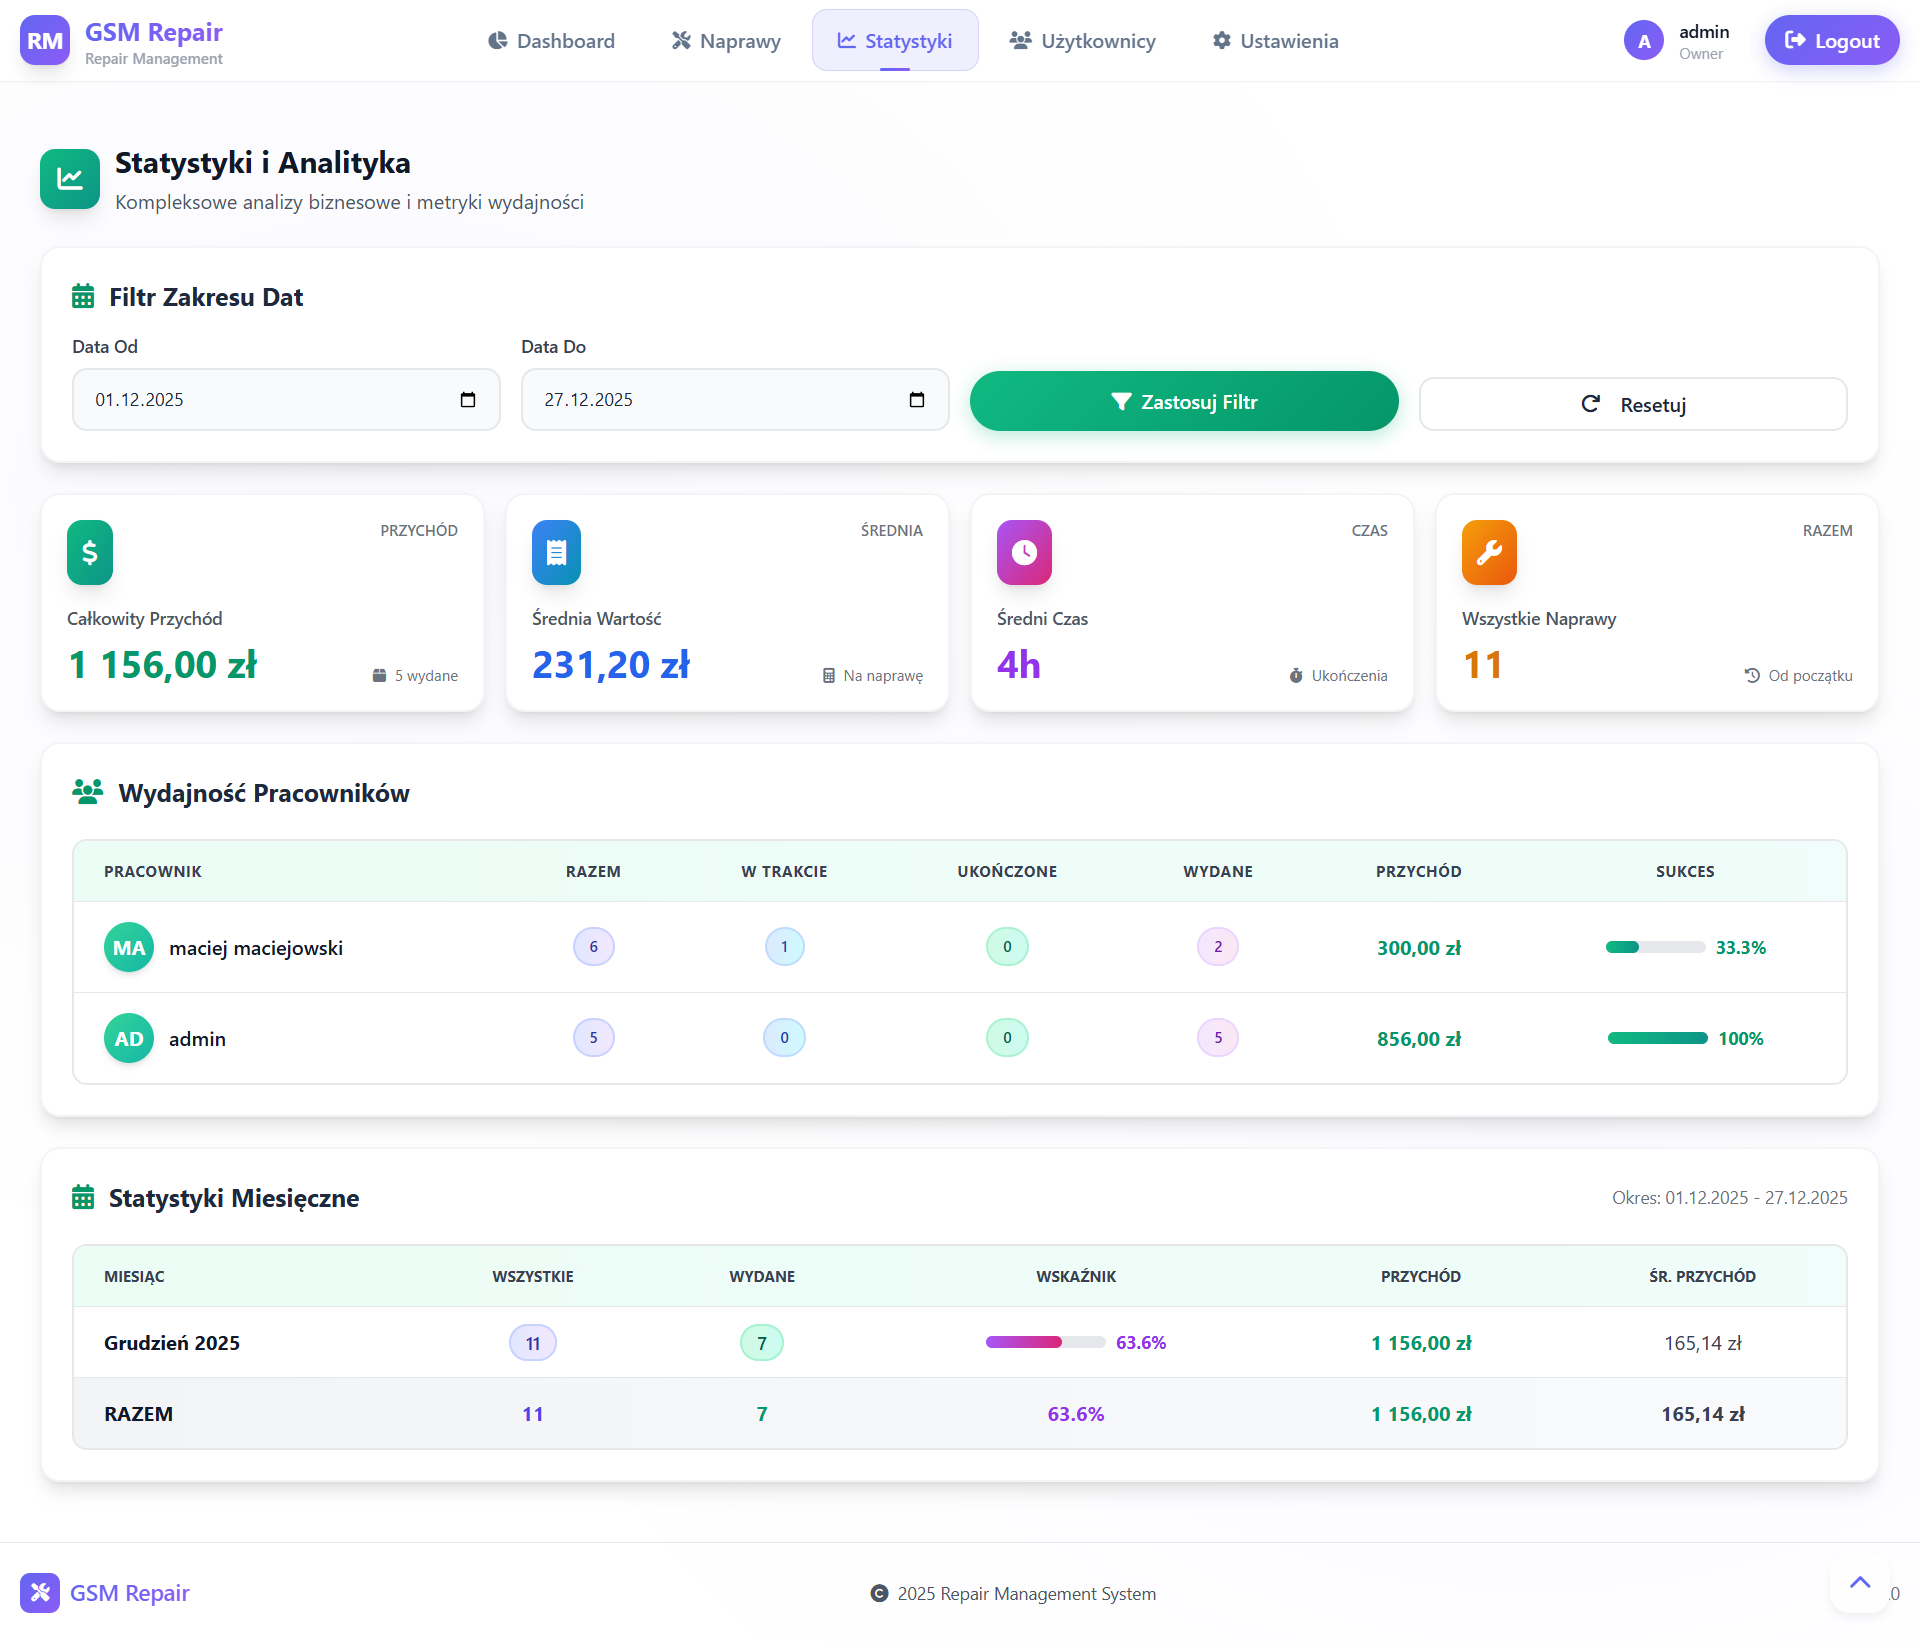Click the green chart icon beside Statystyki i Analityka
Image resolution: width=1920 pixels, height=1642 pixels.
[70, 179]
